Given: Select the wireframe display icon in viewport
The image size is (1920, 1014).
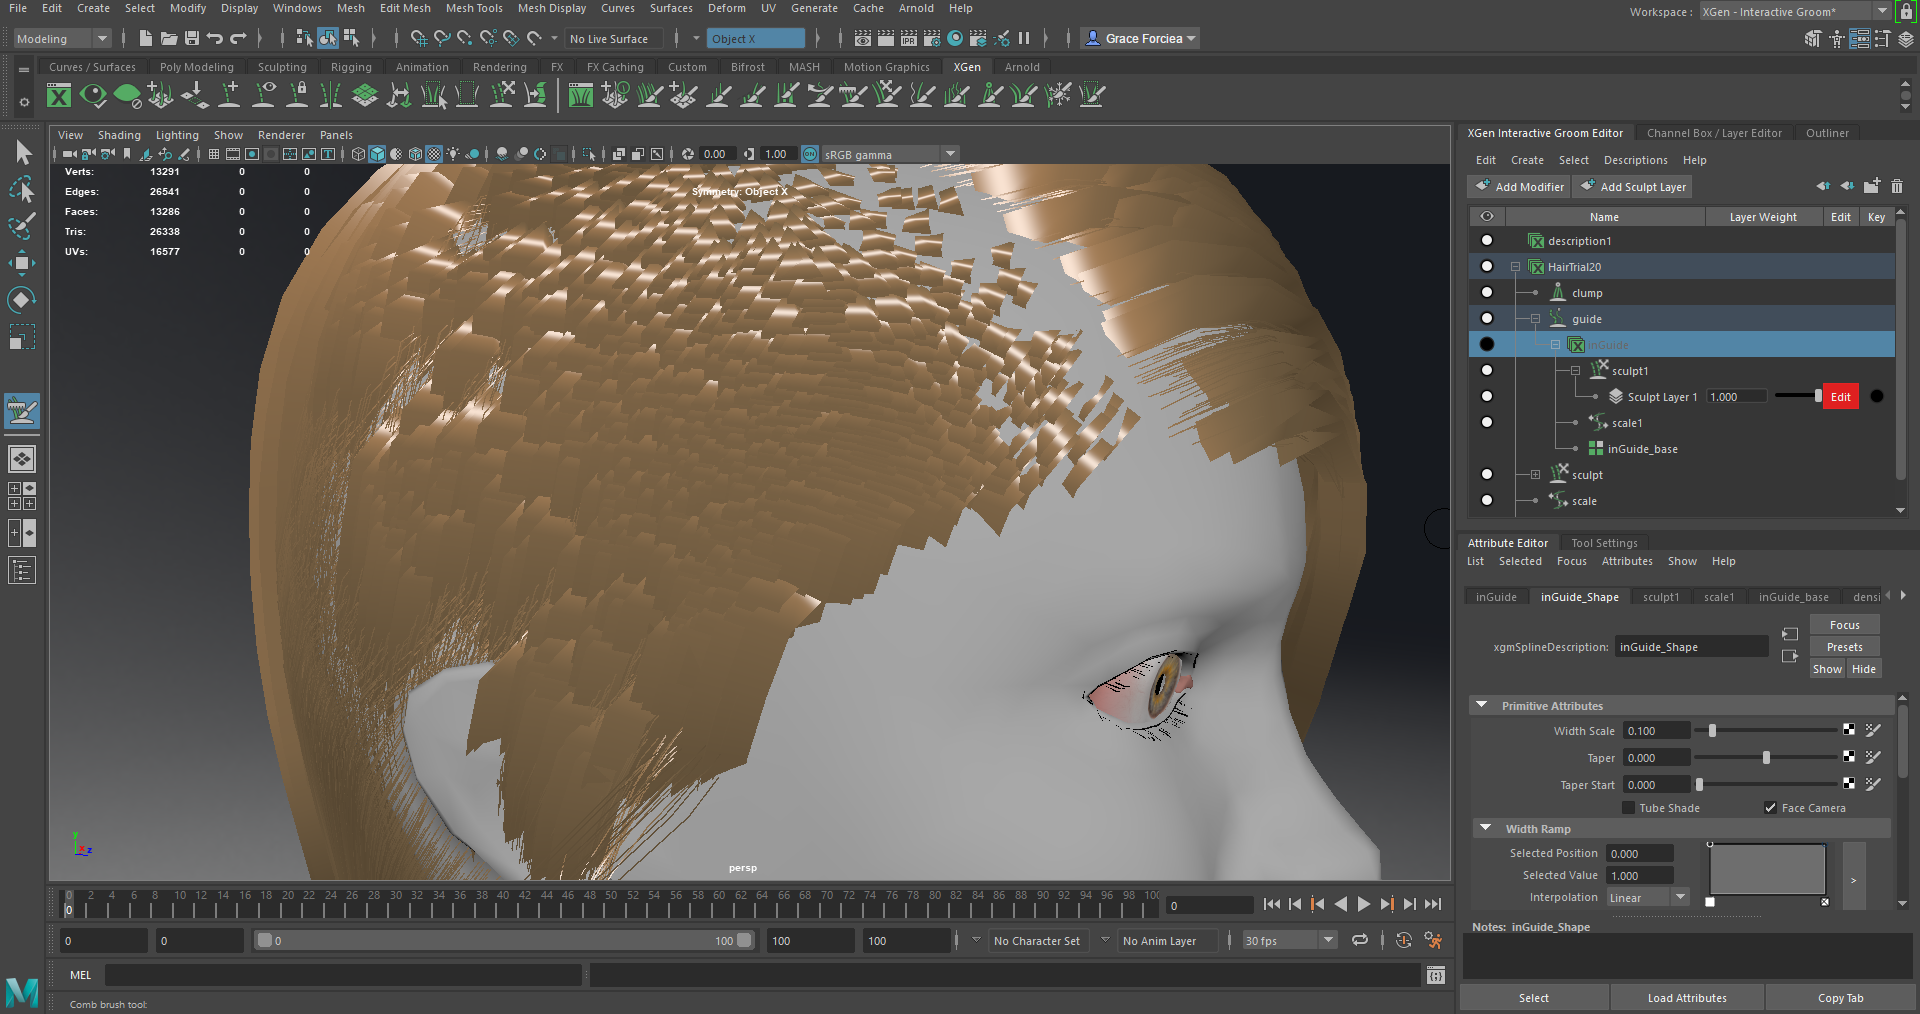Looking at the screenshot, I should (357, 154).
